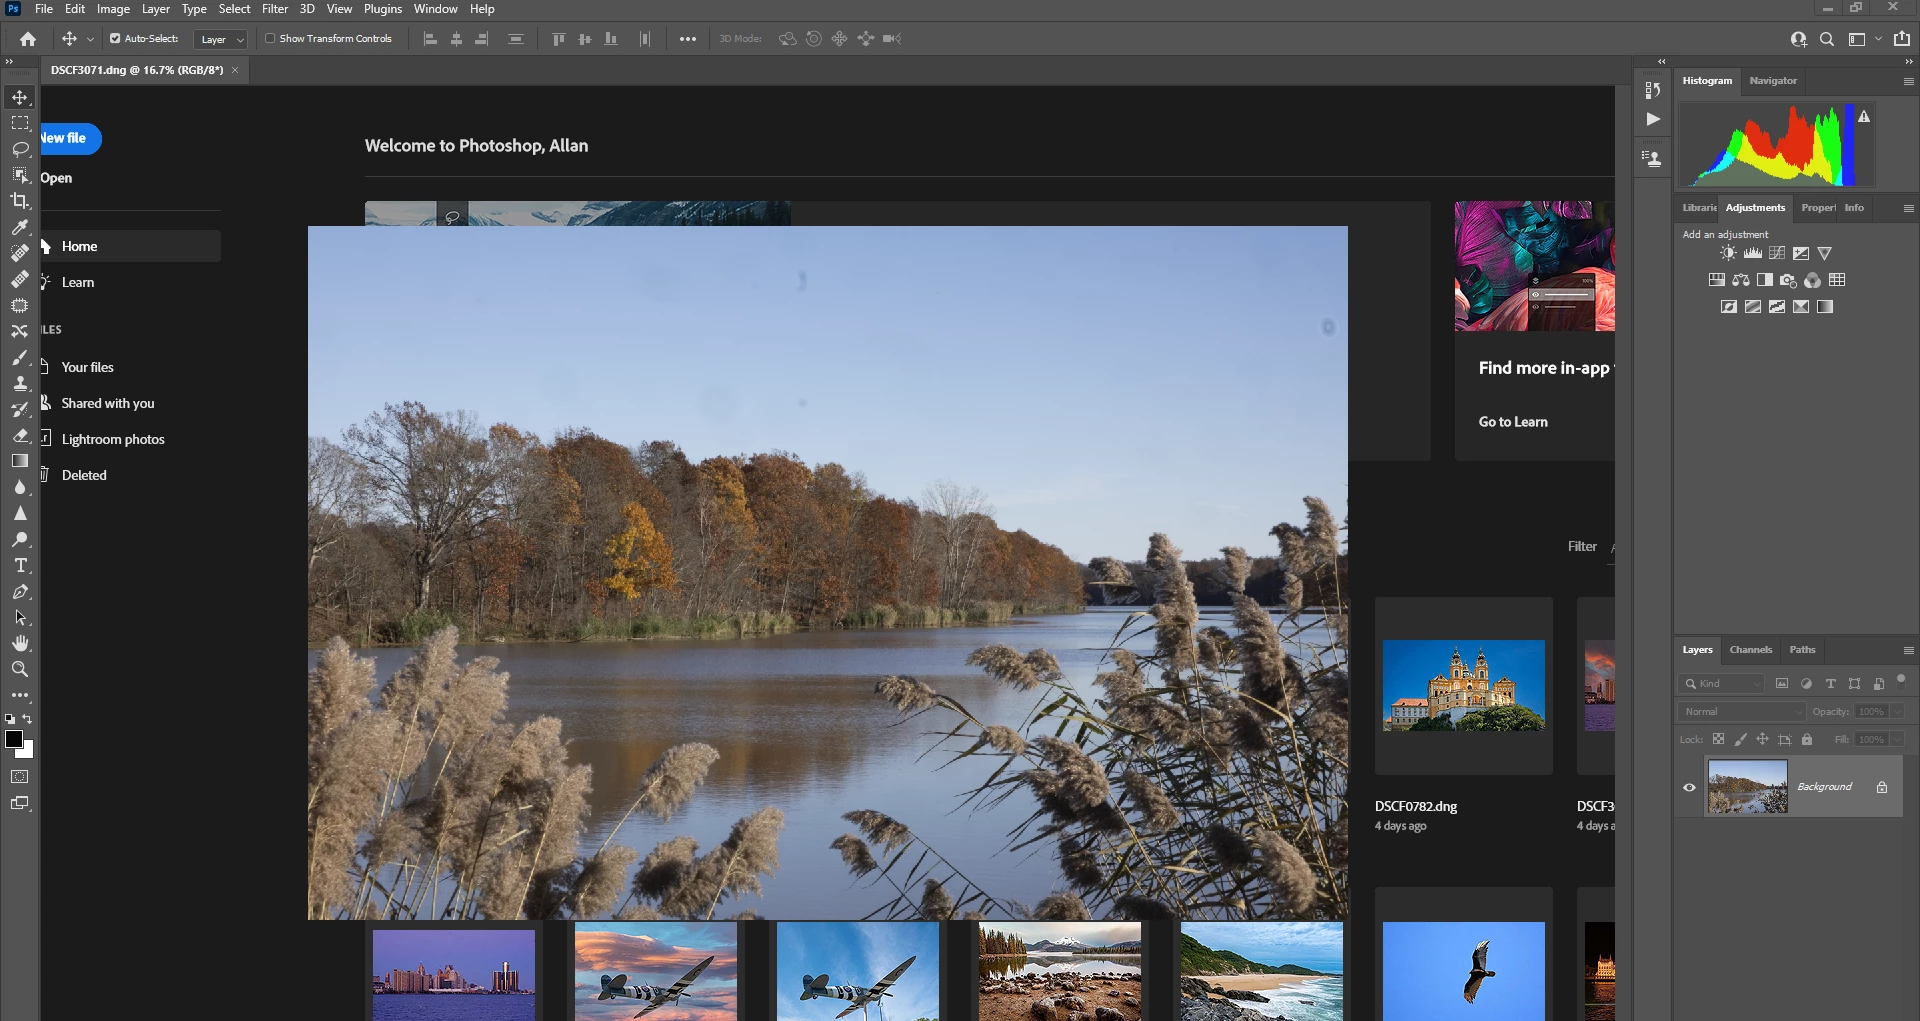Add a Brightness/Contrast adjustment
The image size is (1920, 1021).
tap(1729, 253)
